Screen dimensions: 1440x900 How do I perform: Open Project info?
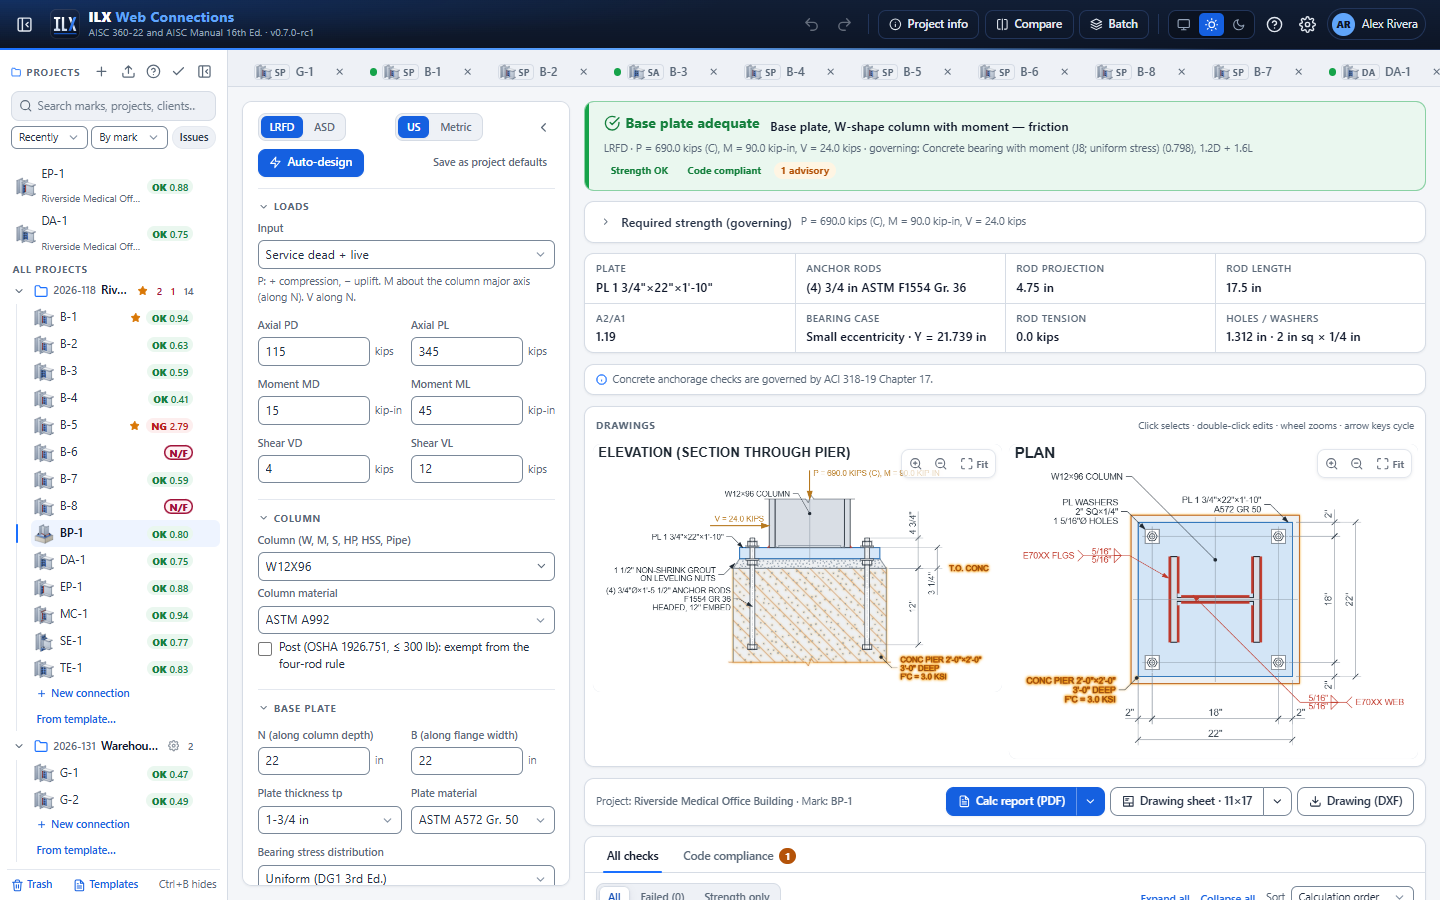click(928, 24)
